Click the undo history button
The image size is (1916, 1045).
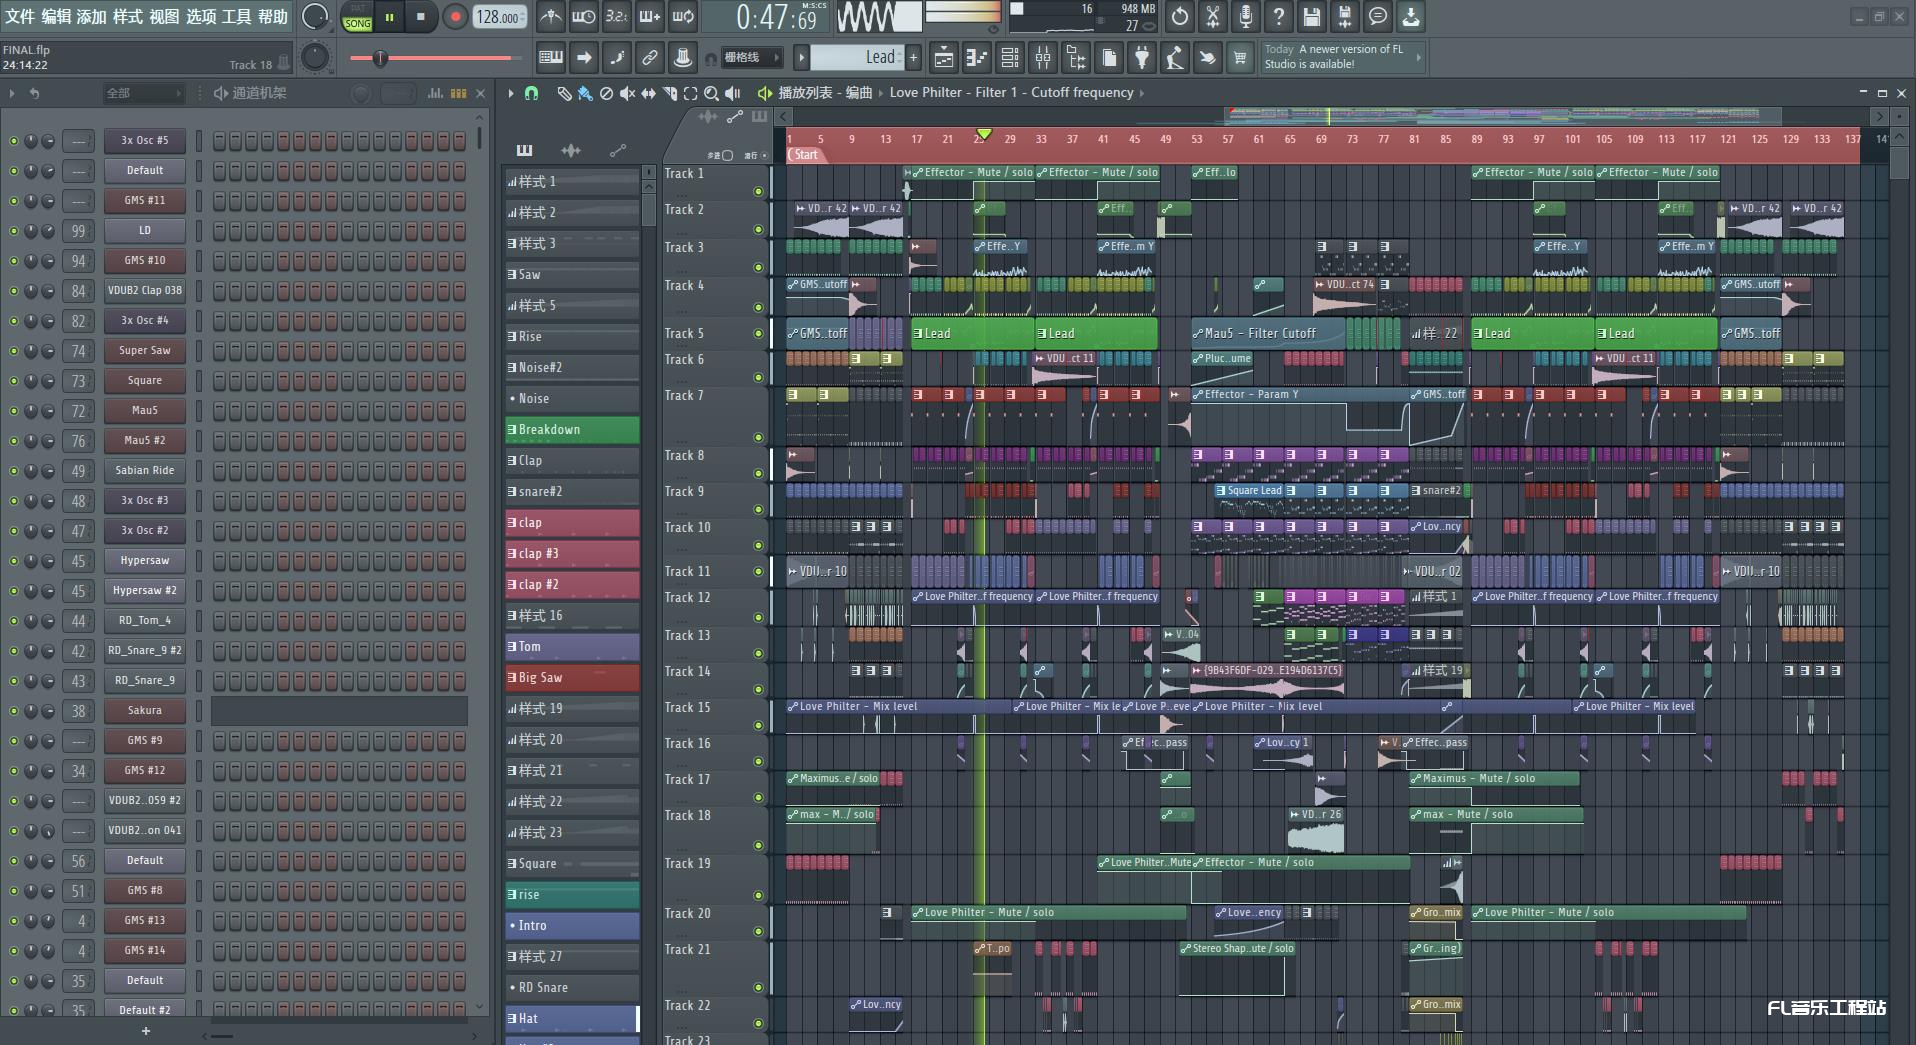click(1180, 17)
